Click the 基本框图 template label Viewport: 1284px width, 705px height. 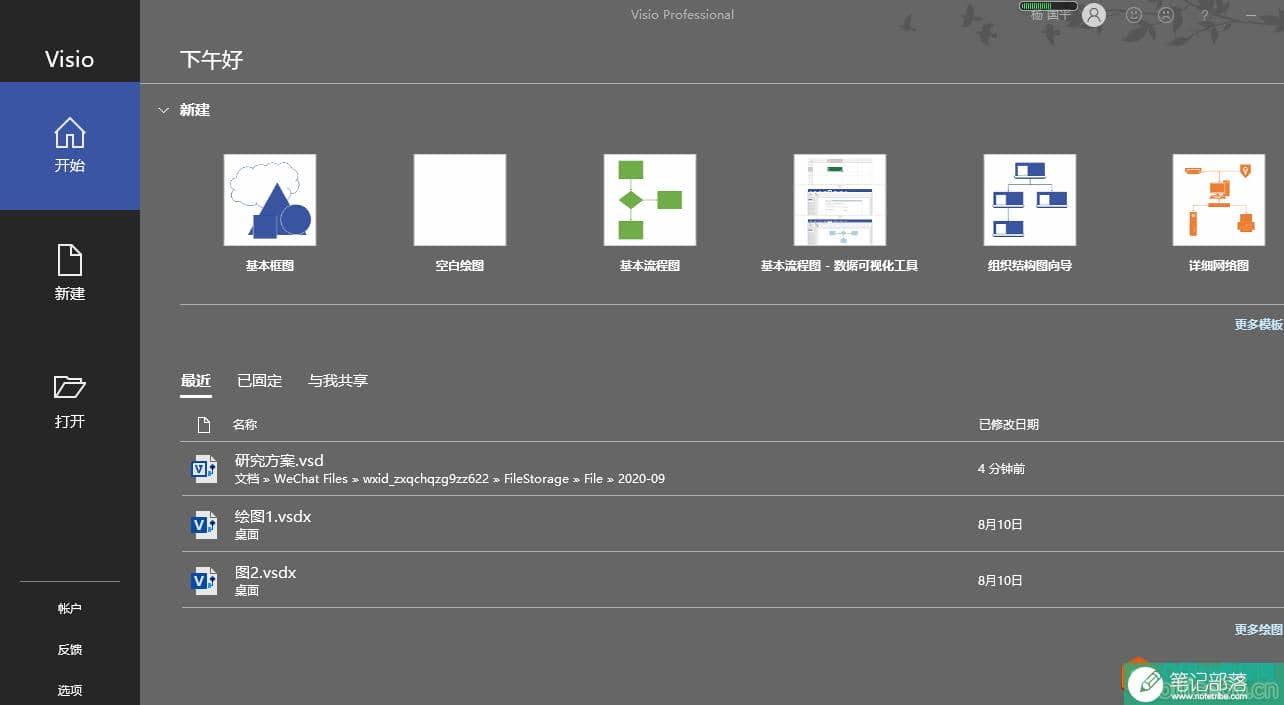point(270,266)
